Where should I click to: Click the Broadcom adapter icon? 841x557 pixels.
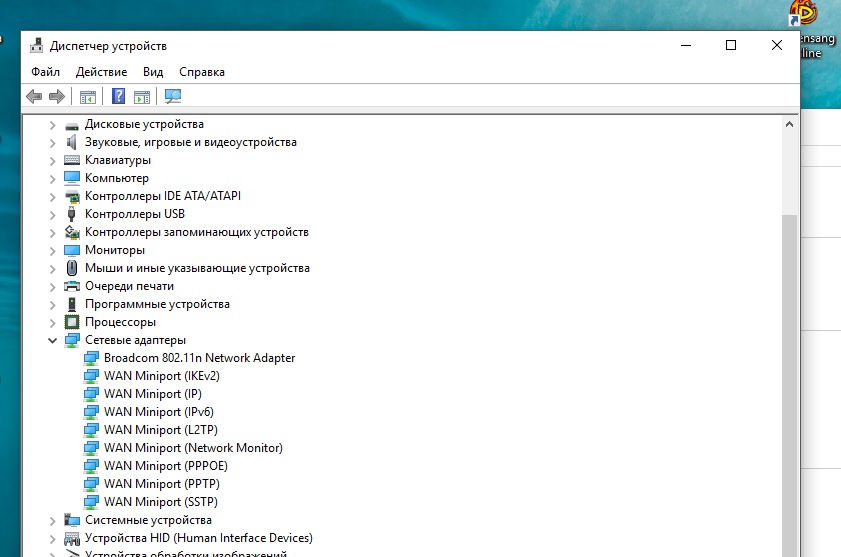[x=91, y=358]
